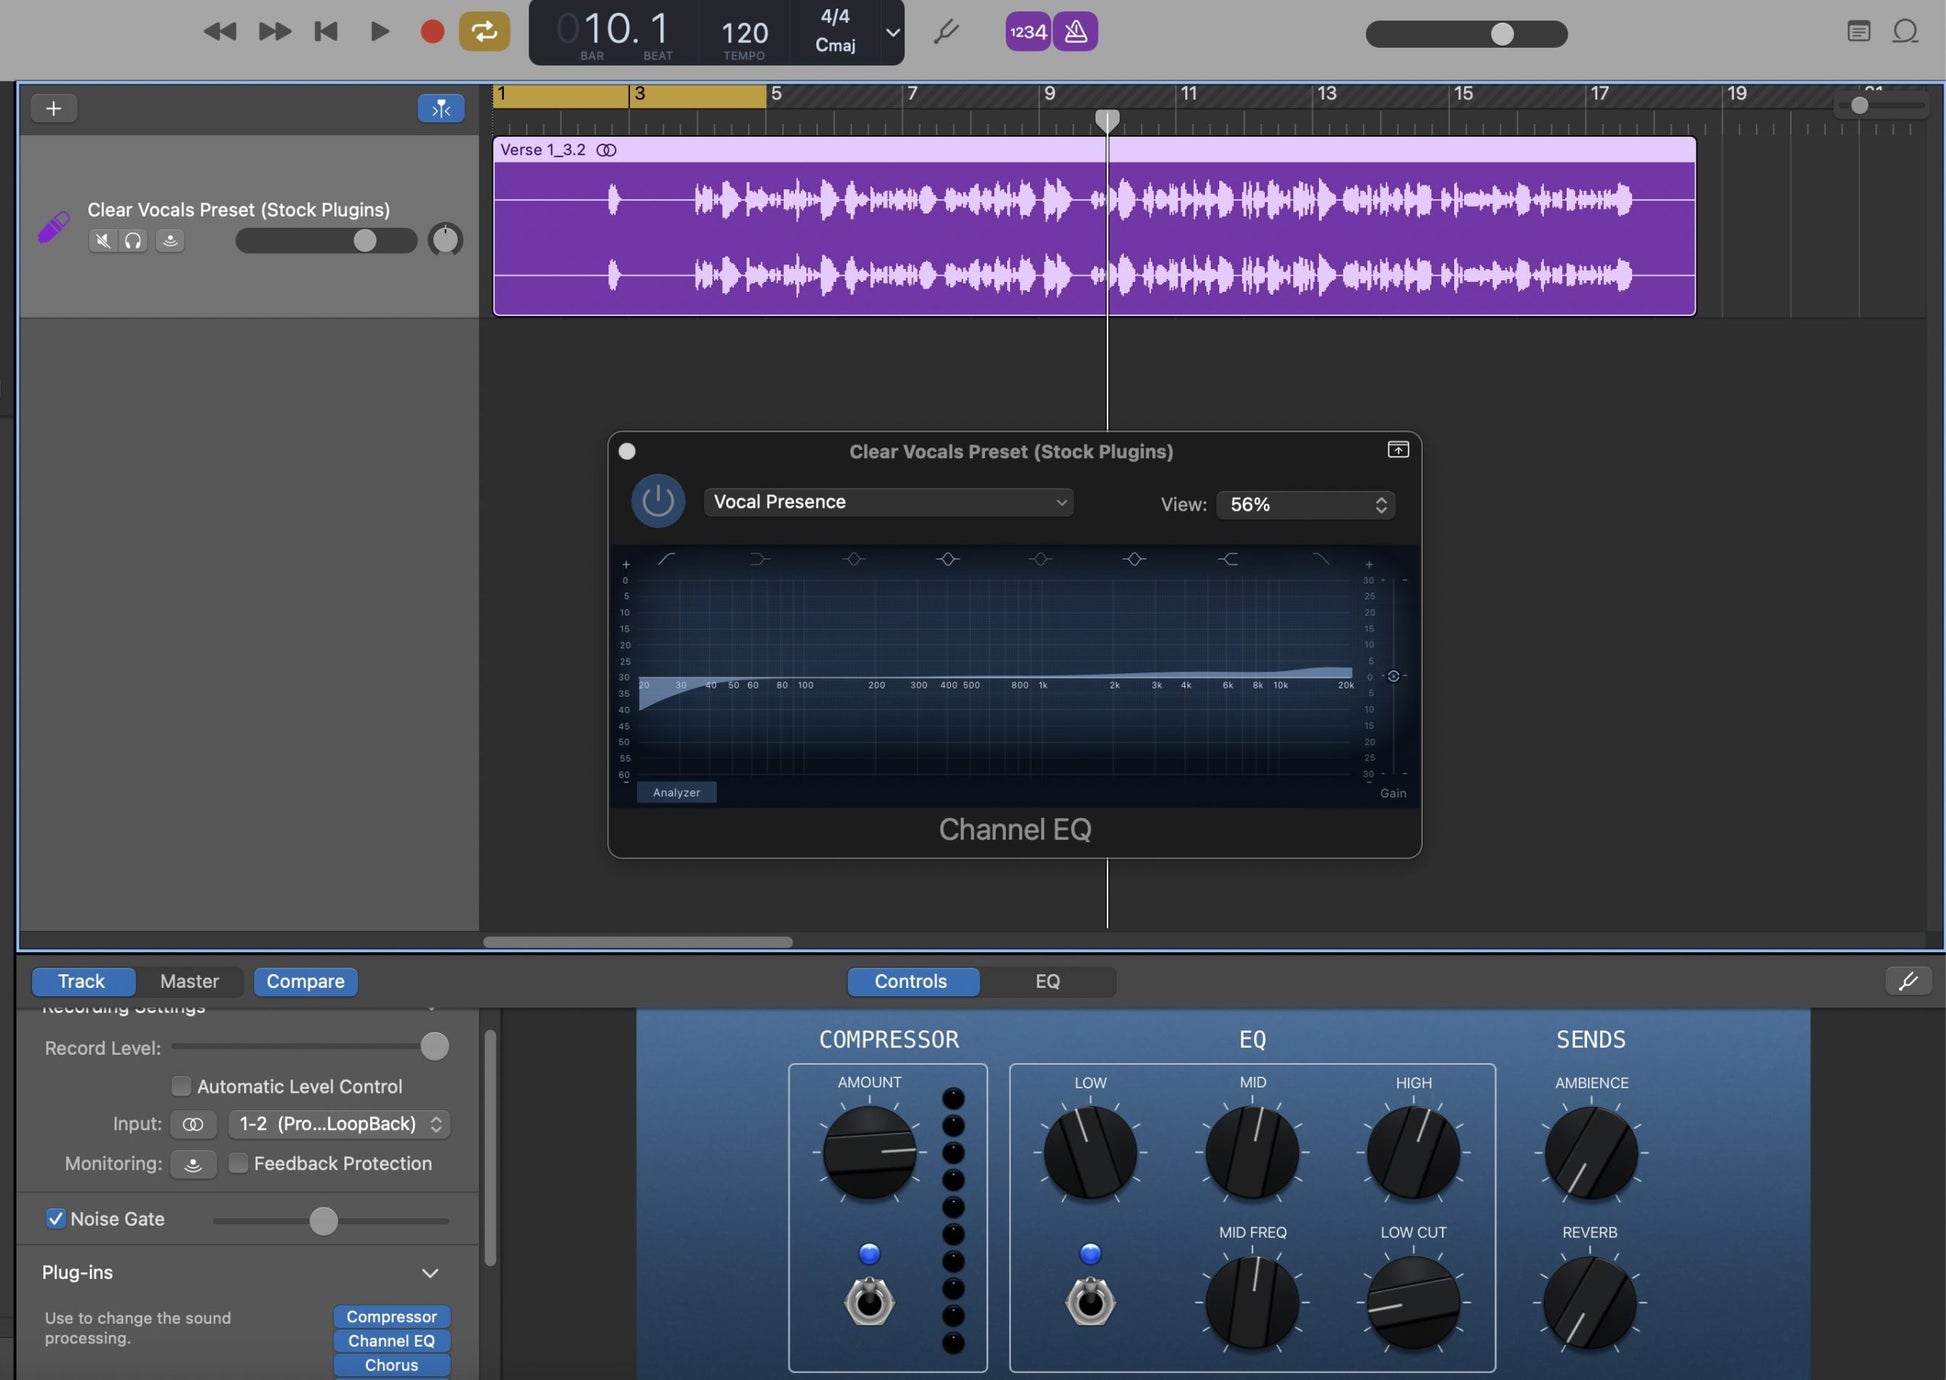This screenshot has height=1380, width=1946.
Task: Mute the Clear Vocals Preset track
Action: (x=102, y=241)
